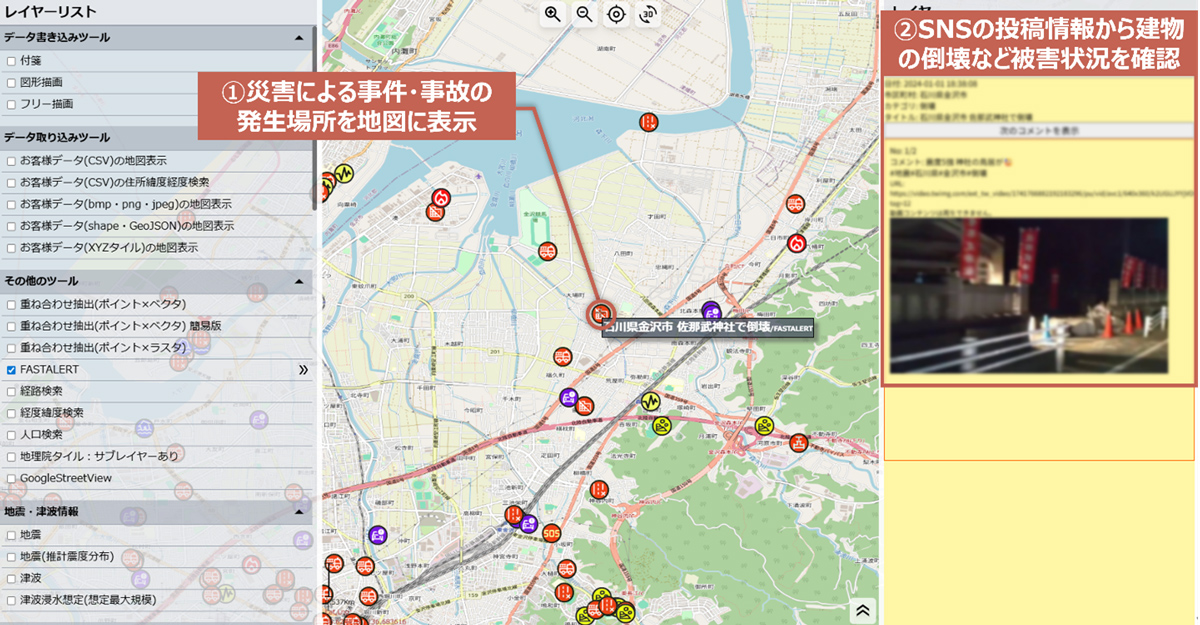This screenshot has height=625, width=1200.
Task: Click the zoom in magnifier icon
Action: [x=552, y=14]
